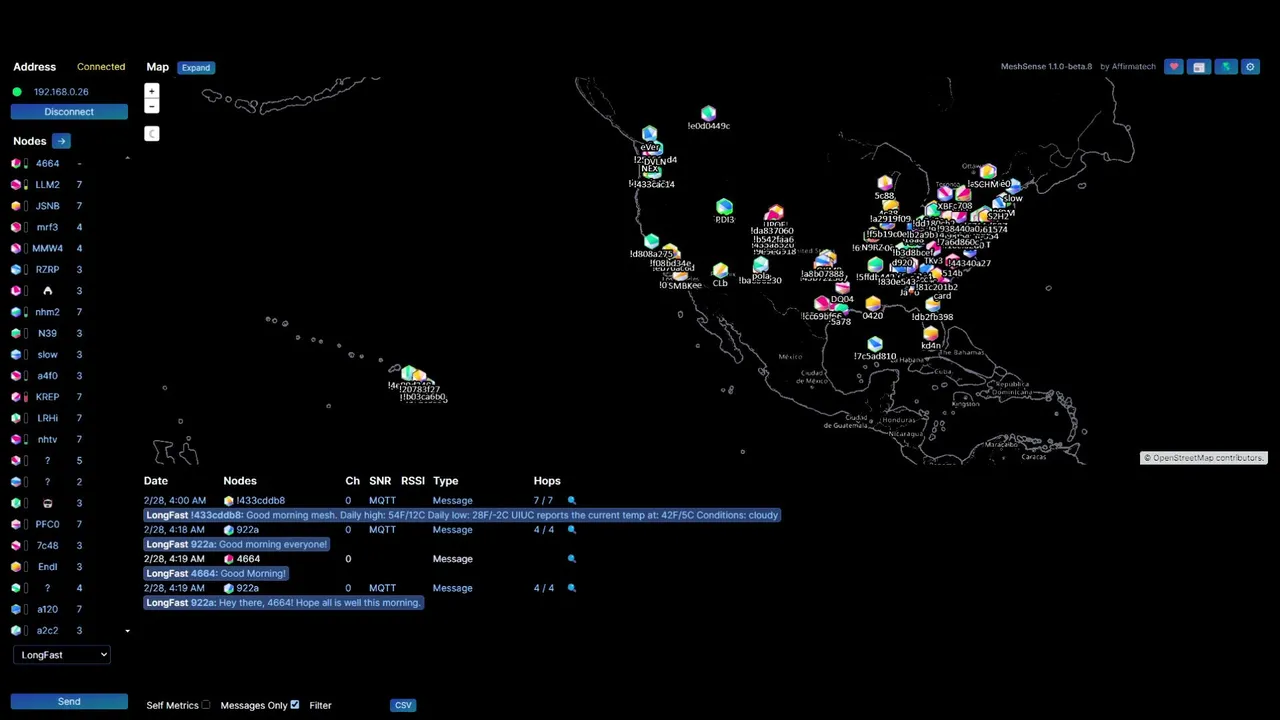Click node name a120 in list
This screenshot has width=1280, height=720.
tap(47, 609)
